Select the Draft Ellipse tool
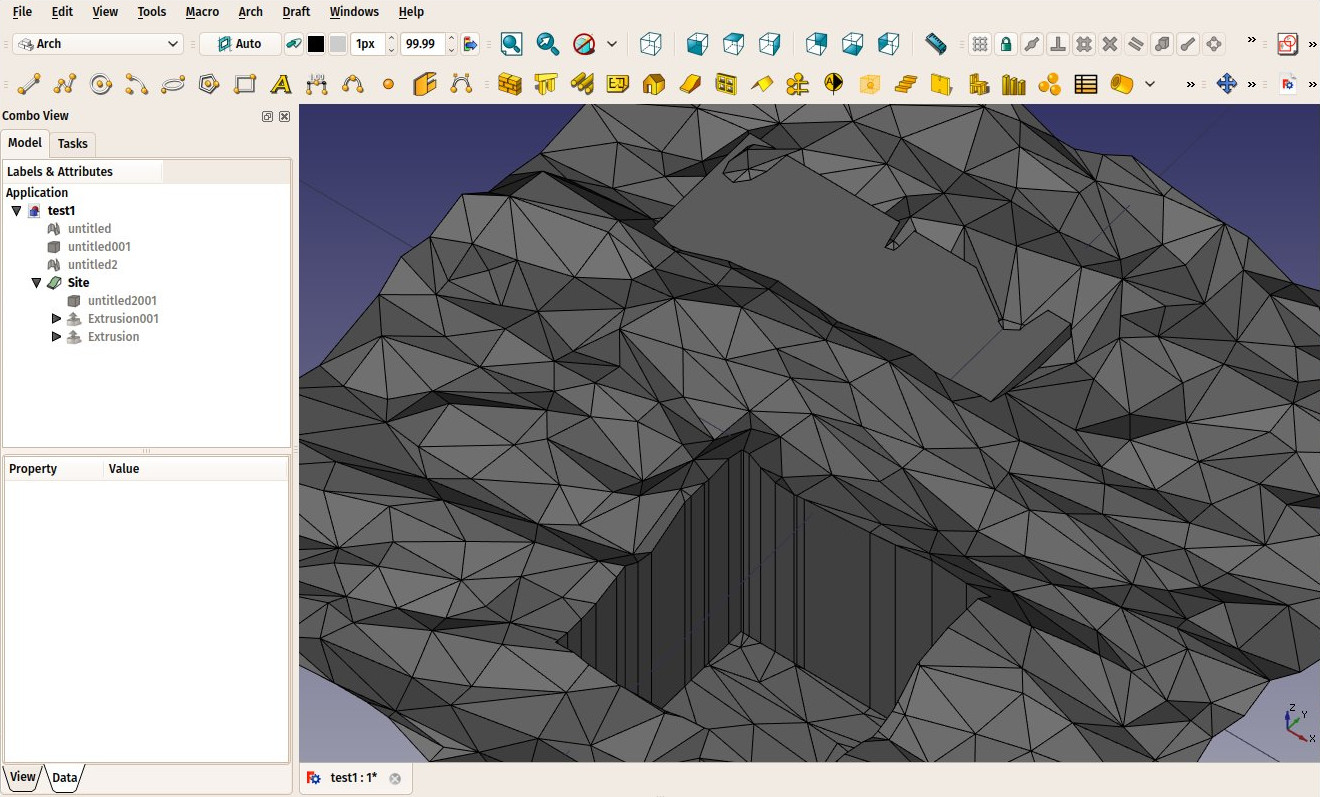The image size is (1320, 797). pyautogui.click(x=173, y=84)
